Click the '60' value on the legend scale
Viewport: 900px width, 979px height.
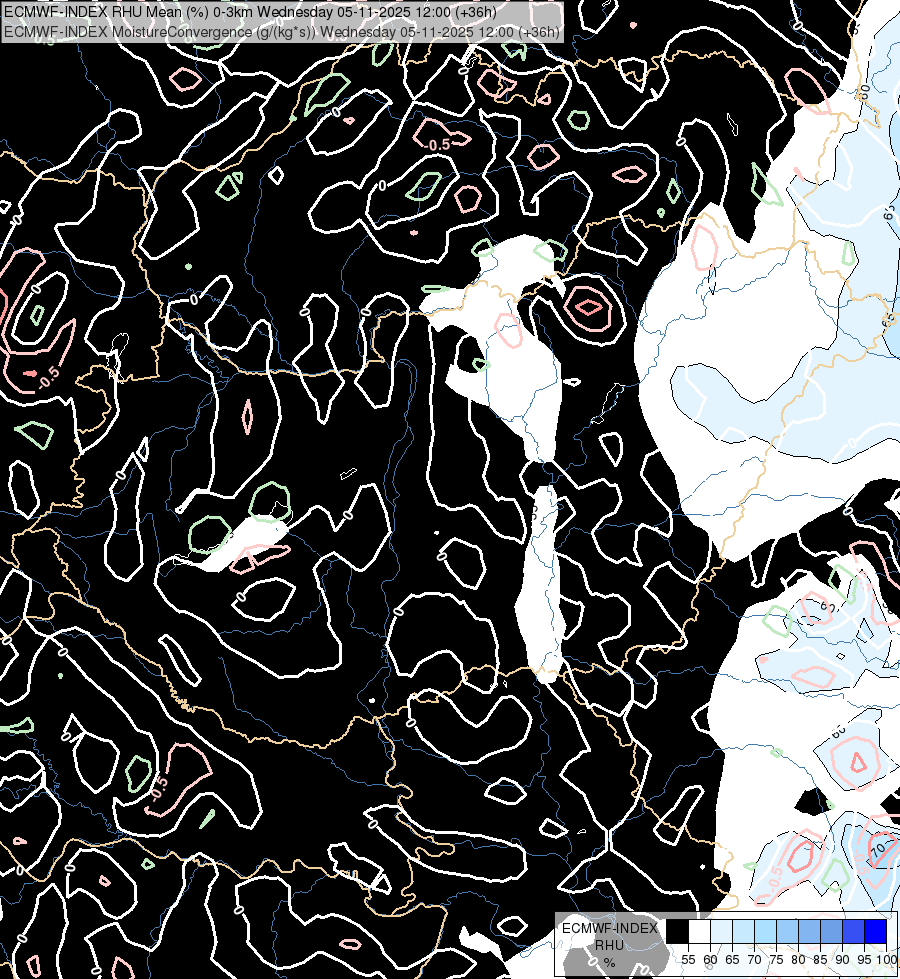[x=710, y=960]
